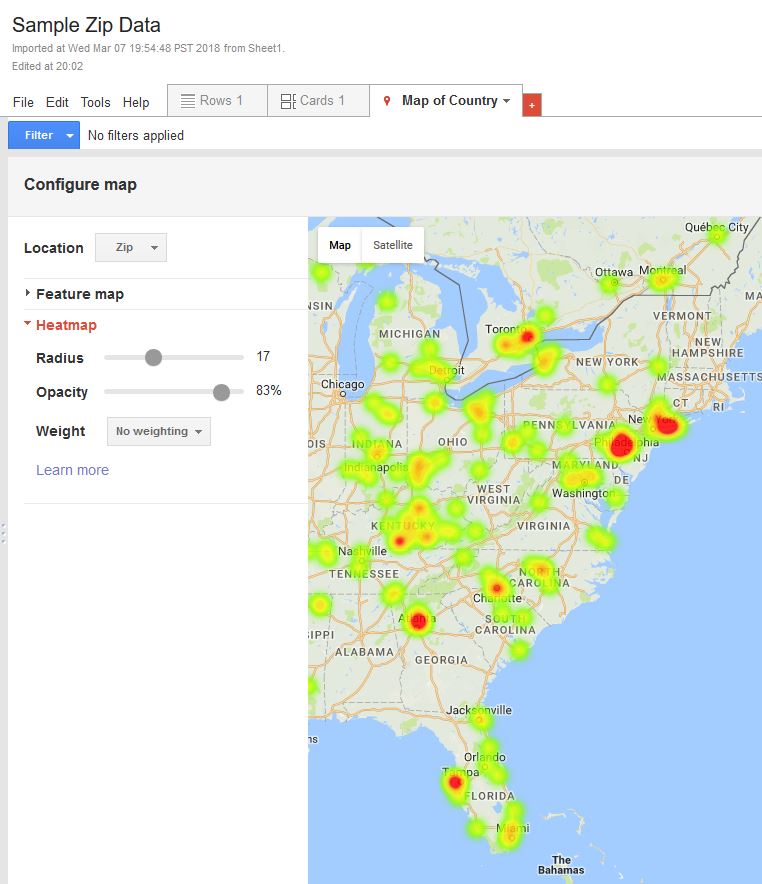The image size is (762, 884).
Task: Click the Radius slider handle
Action: (x=153, y=357)
